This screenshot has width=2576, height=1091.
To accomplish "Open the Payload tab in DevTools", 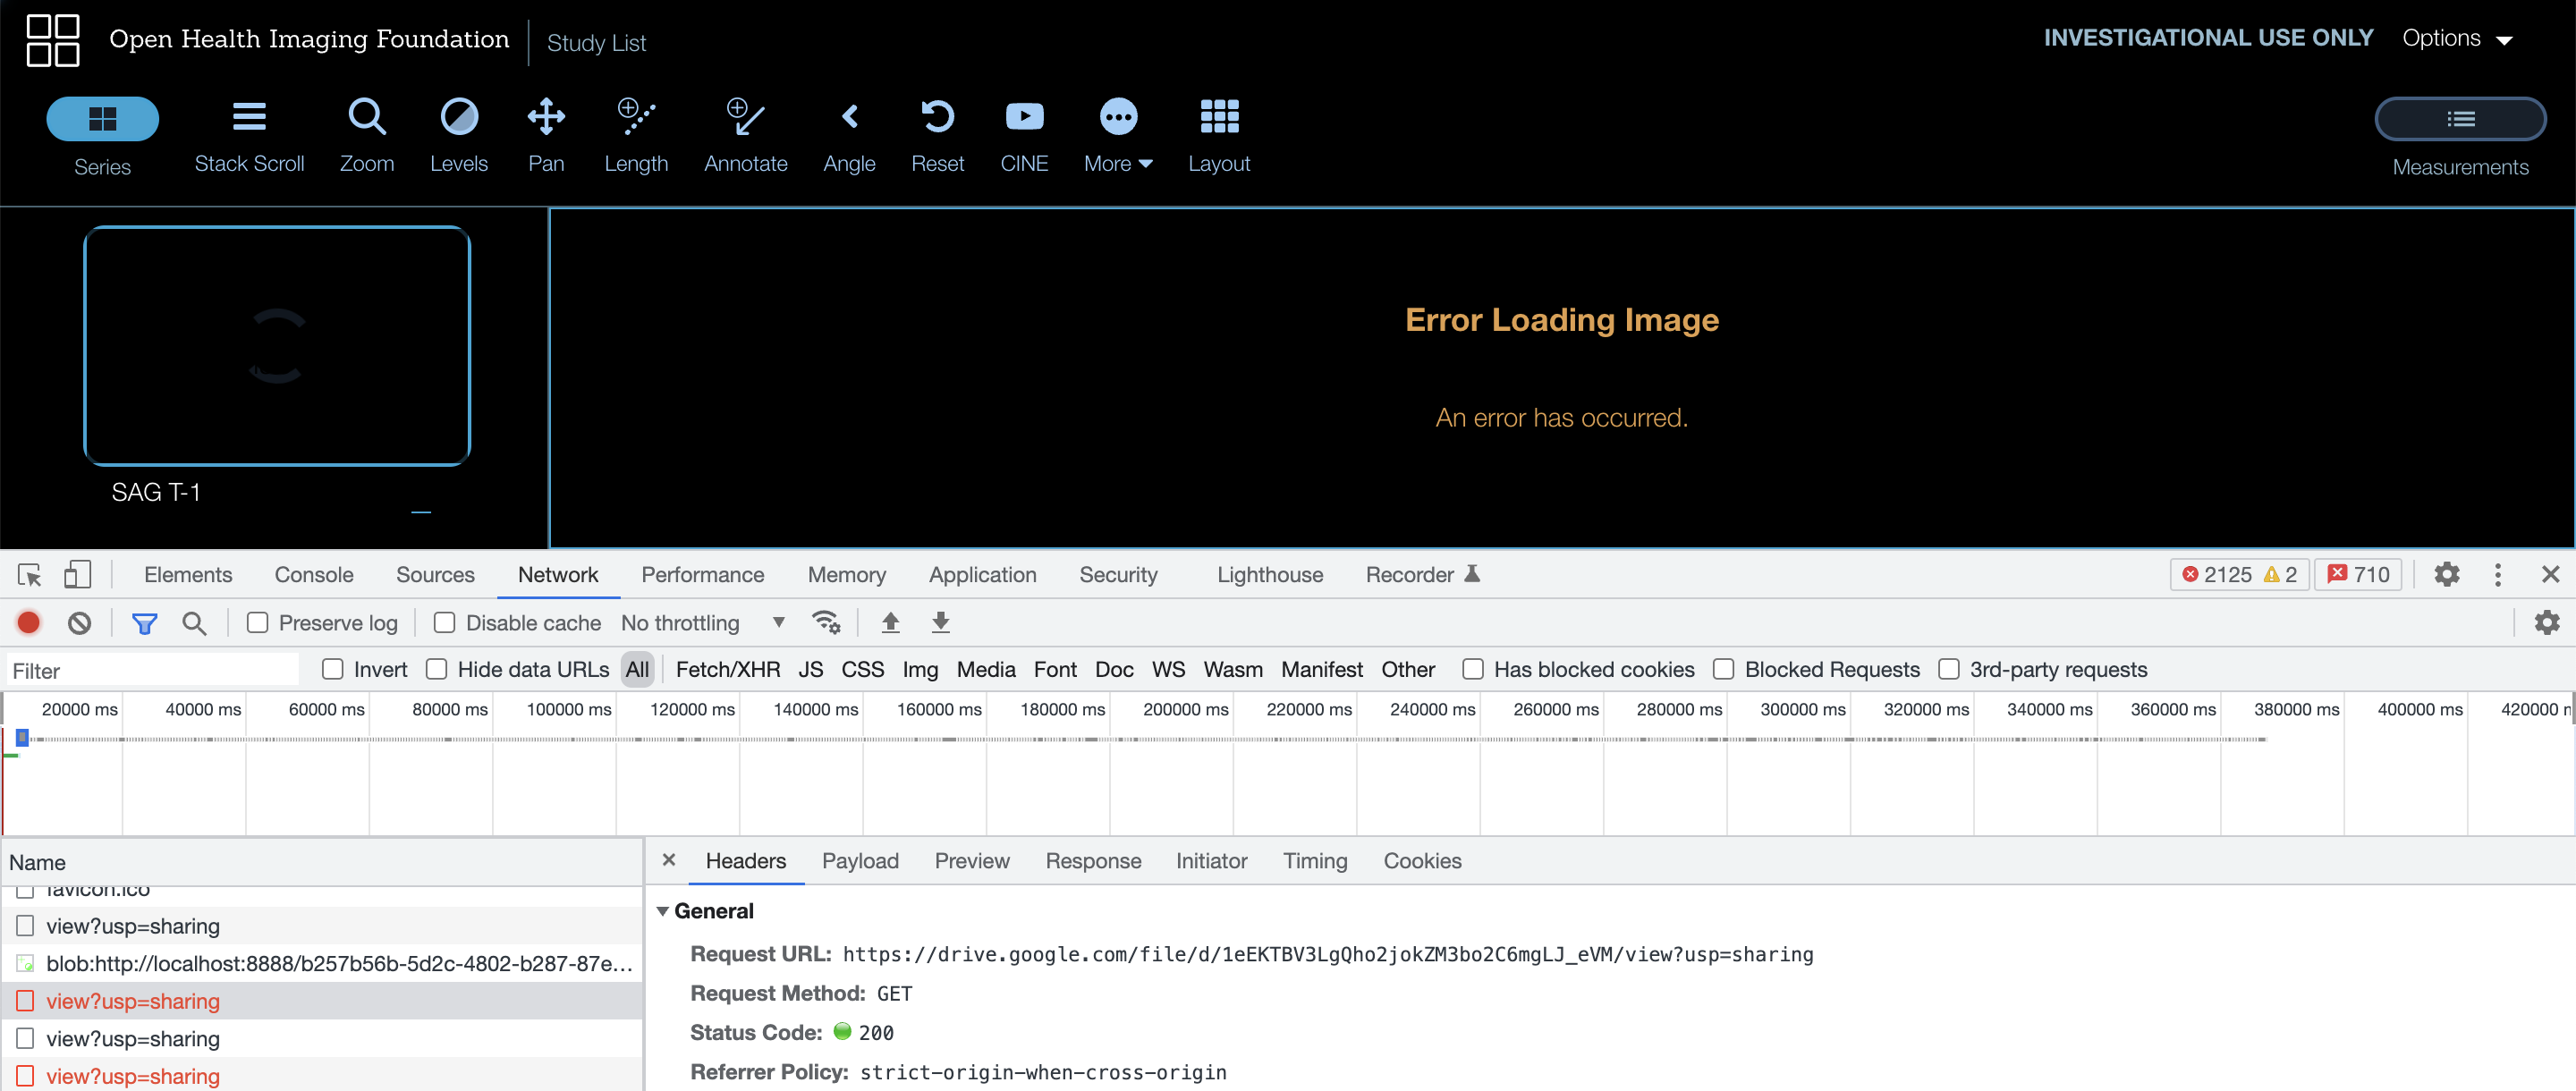I will [x=860, y=861].
